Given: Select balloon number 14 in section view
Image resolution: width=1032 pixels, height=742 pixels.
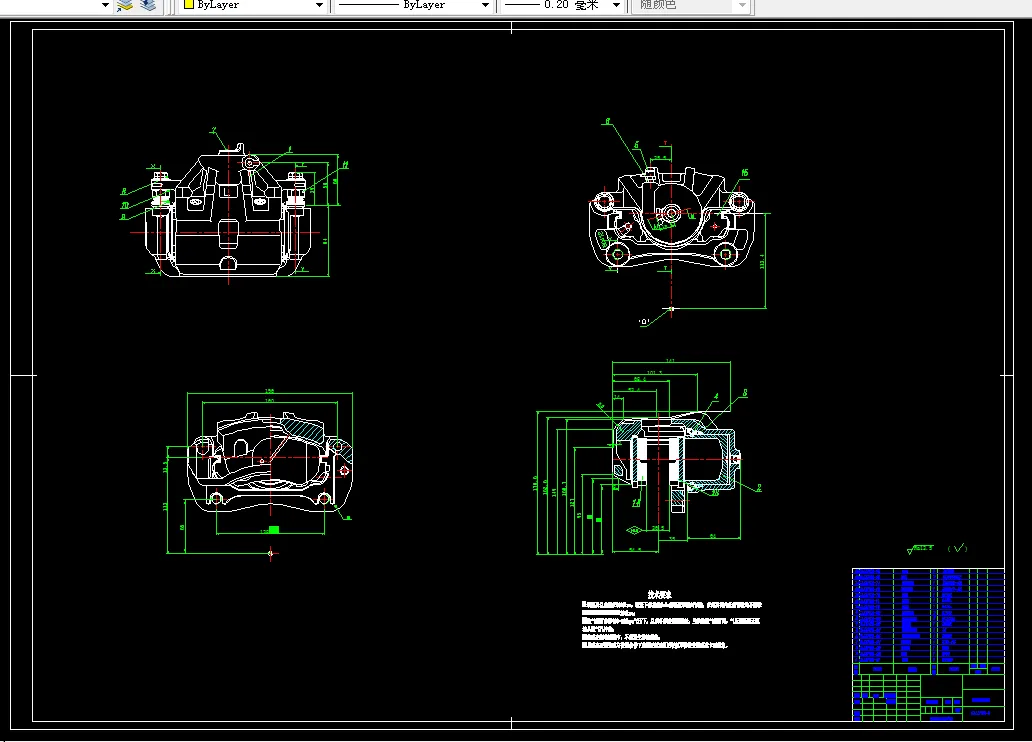Looking at the screenshot, I should (636, 503).
